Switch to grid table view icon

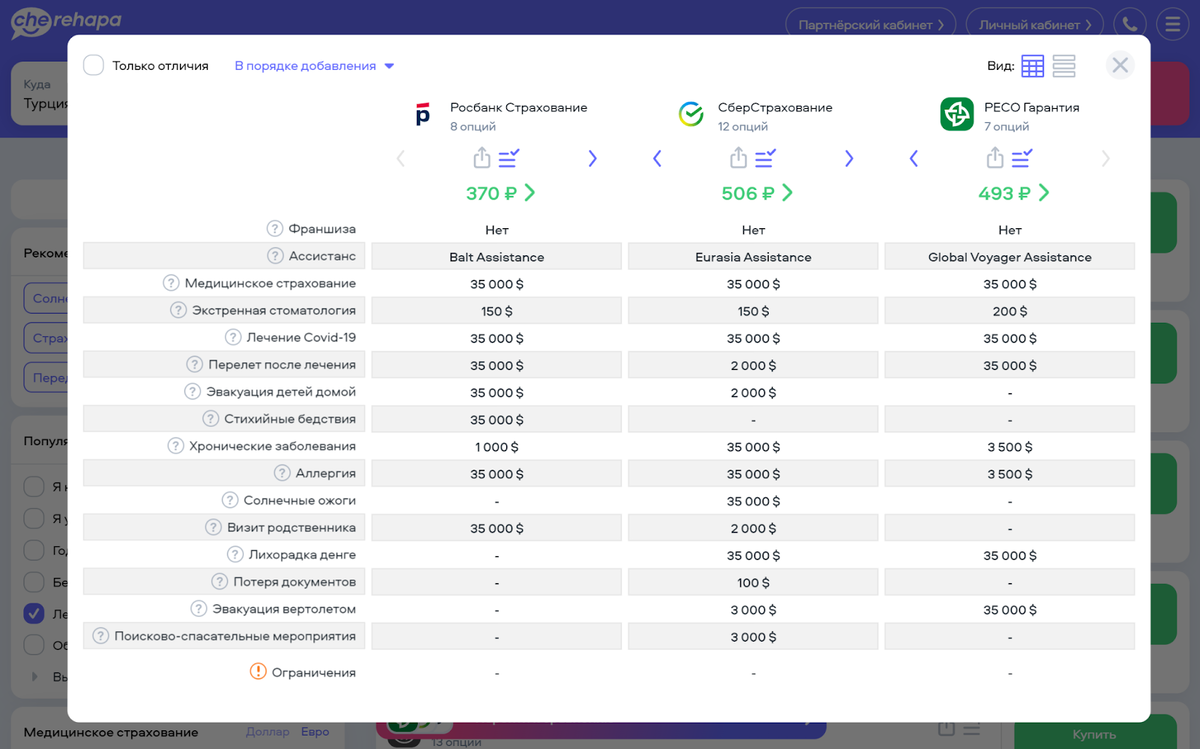[x=1032, y=66]
